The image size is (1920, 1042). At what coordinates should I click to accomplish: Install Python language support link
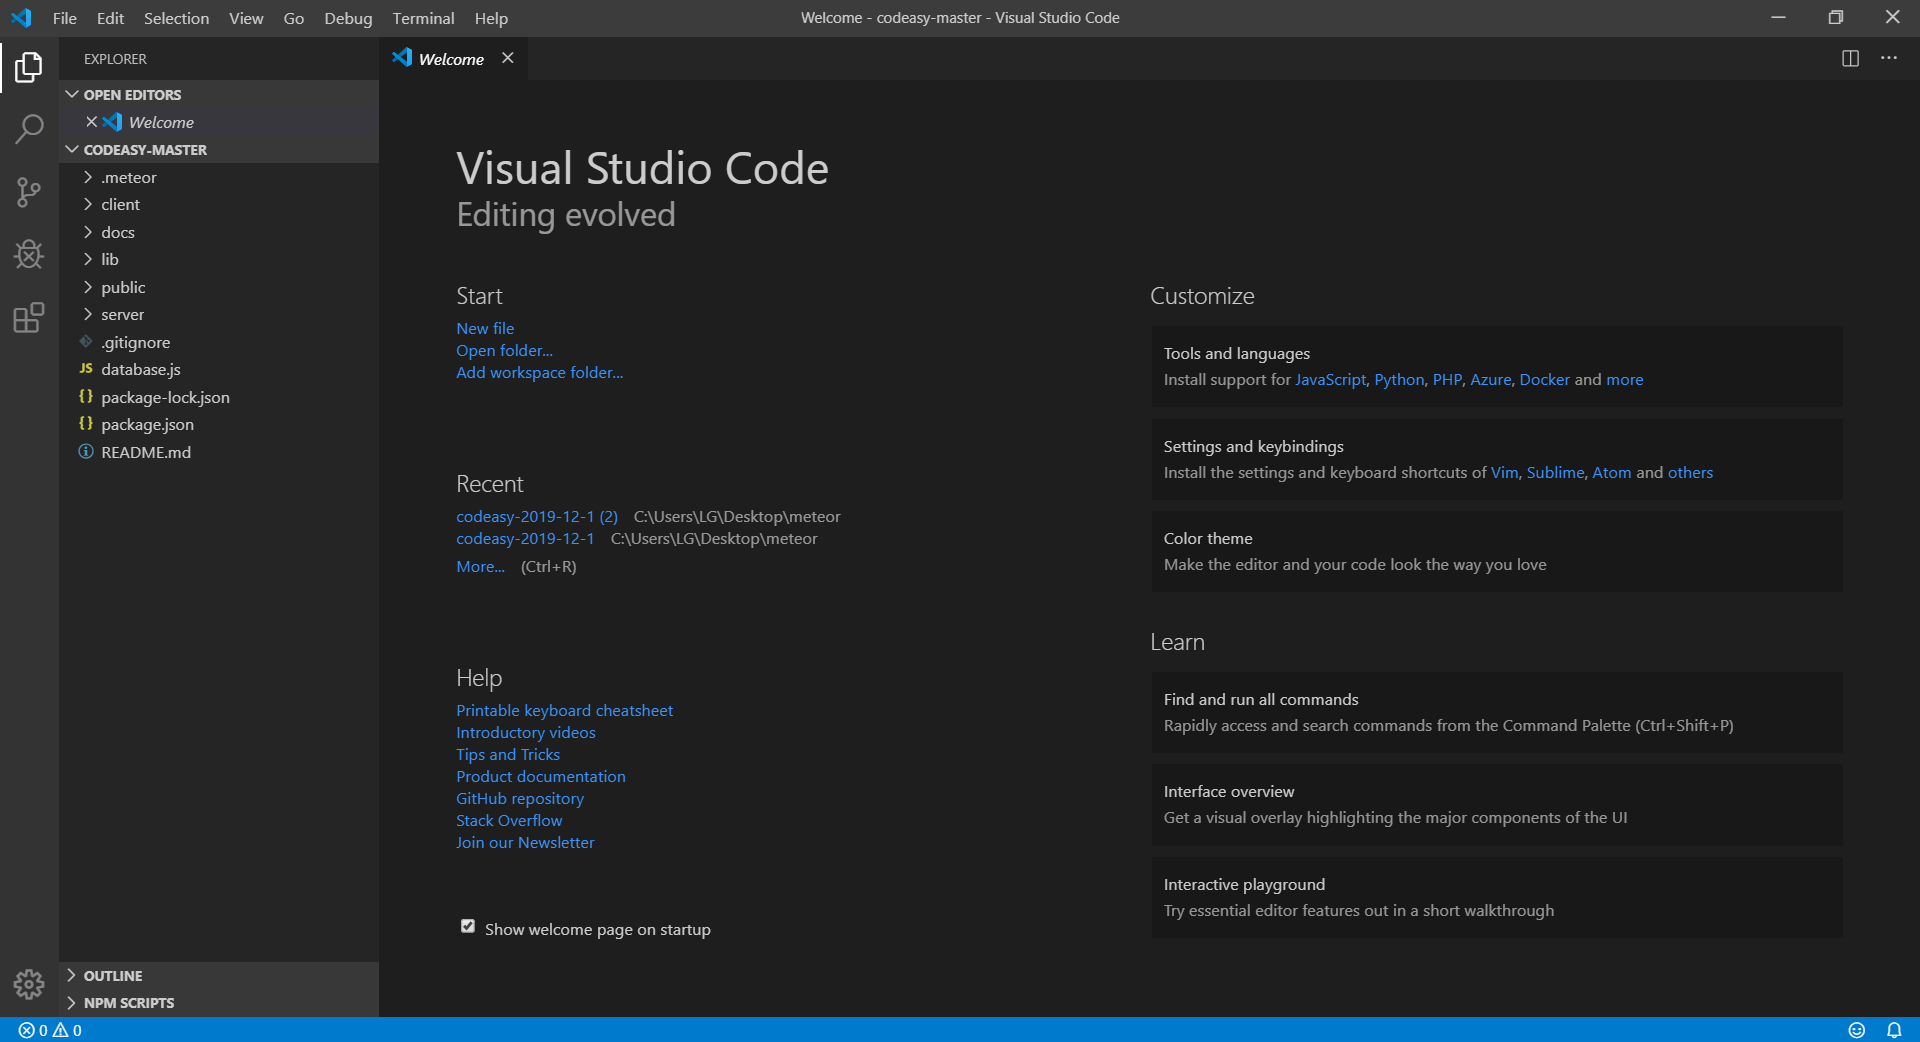[x=1399, y=379]
